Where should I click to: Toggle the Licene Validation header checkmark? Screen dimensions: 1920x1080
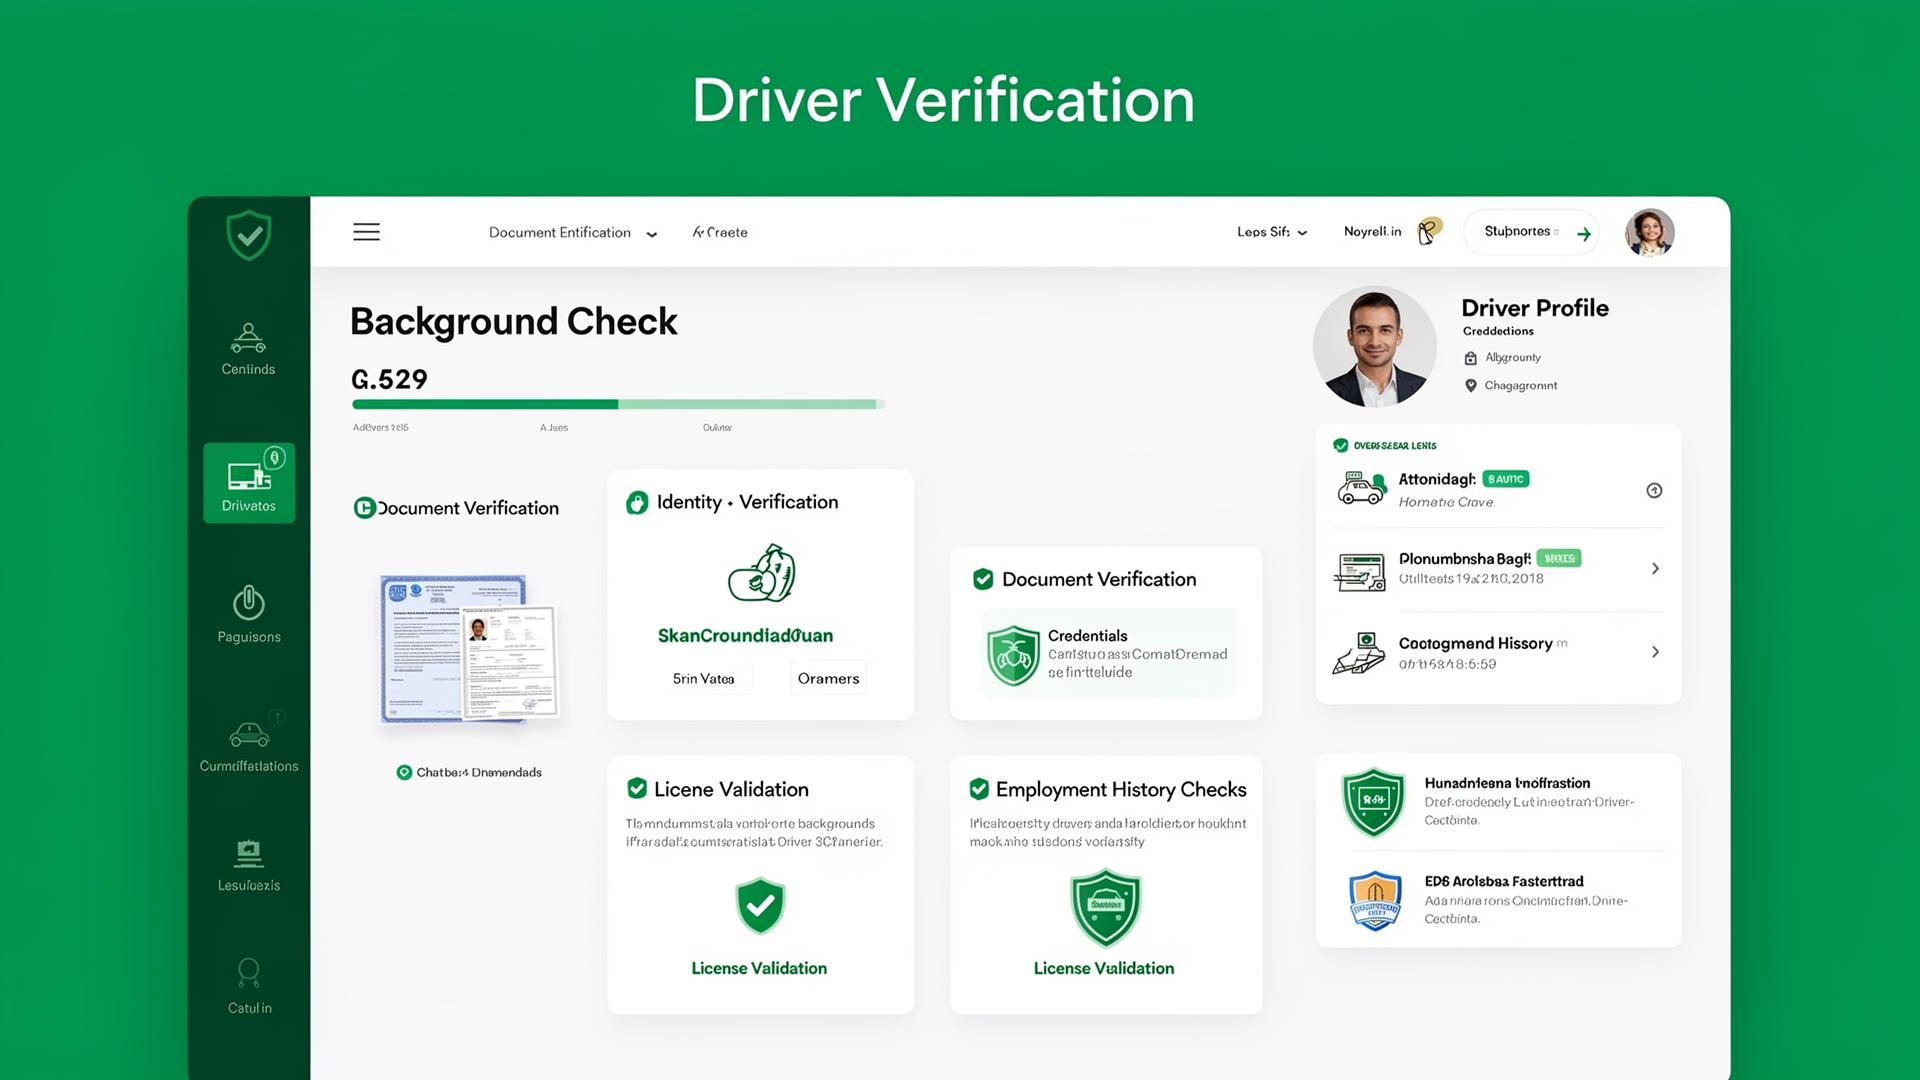[636, 788]
